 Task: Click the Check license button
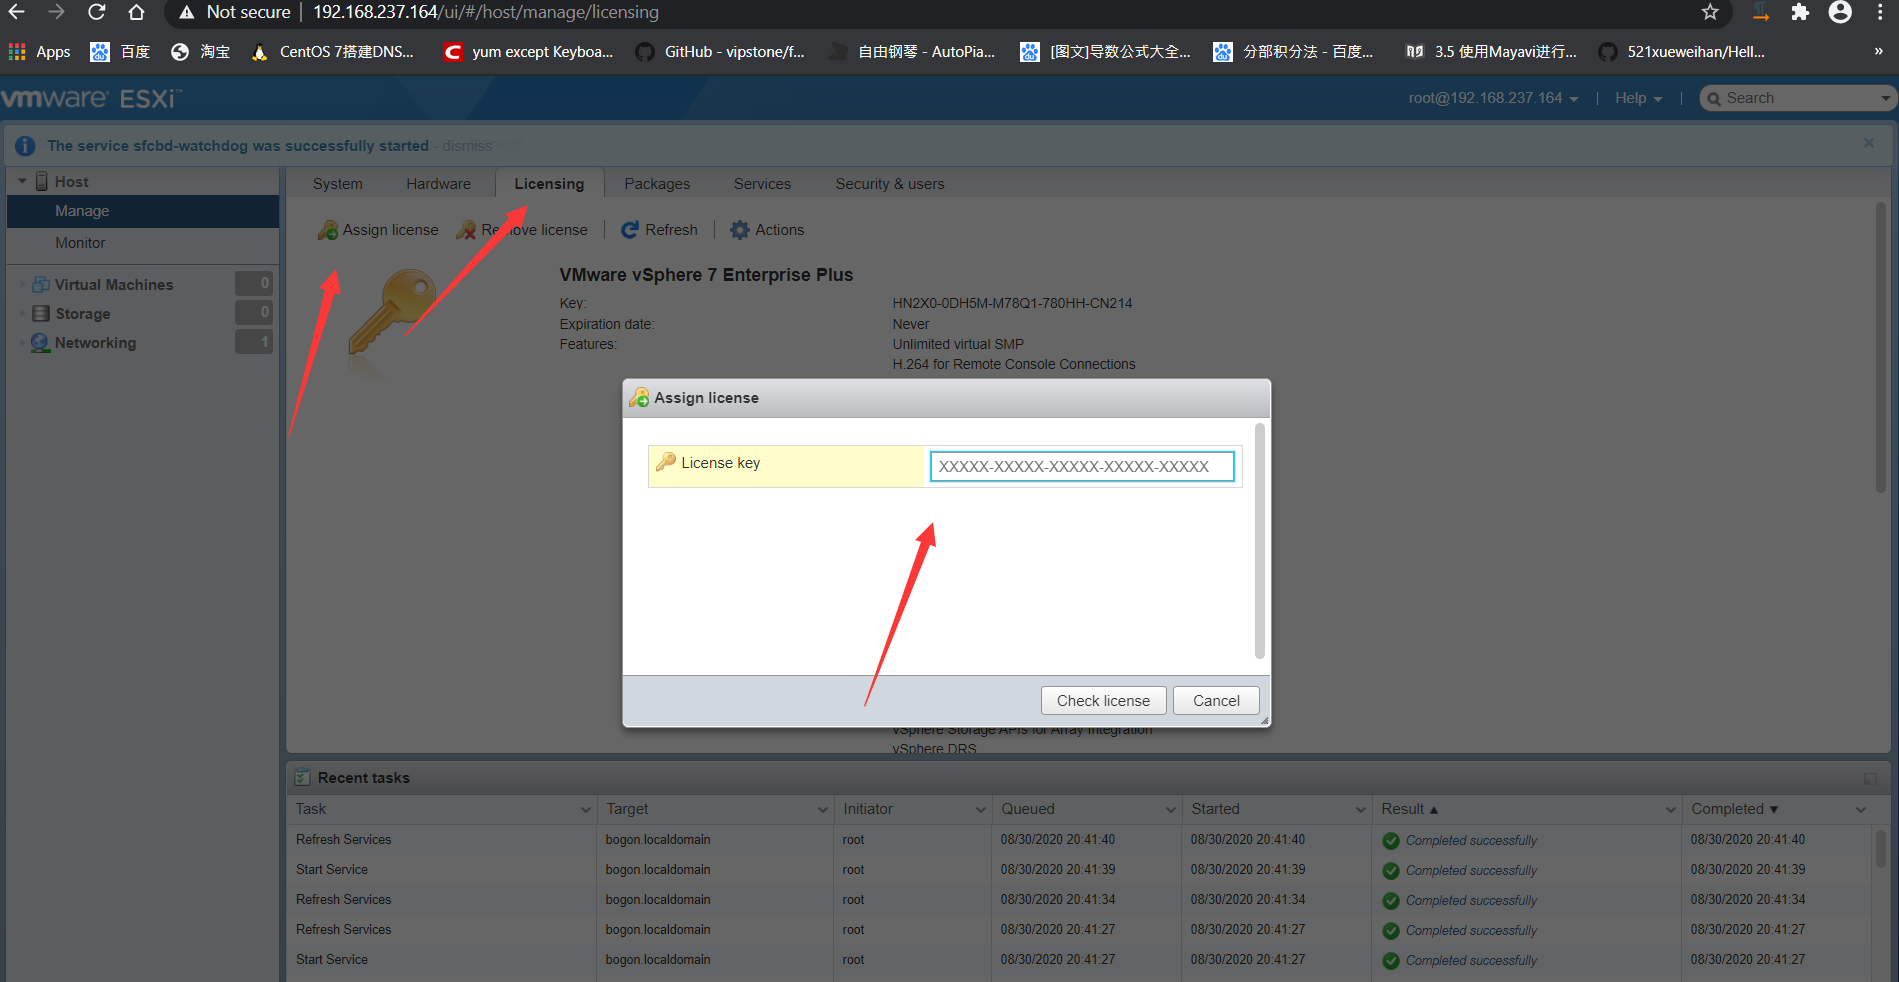click(x=1103, y=701)
